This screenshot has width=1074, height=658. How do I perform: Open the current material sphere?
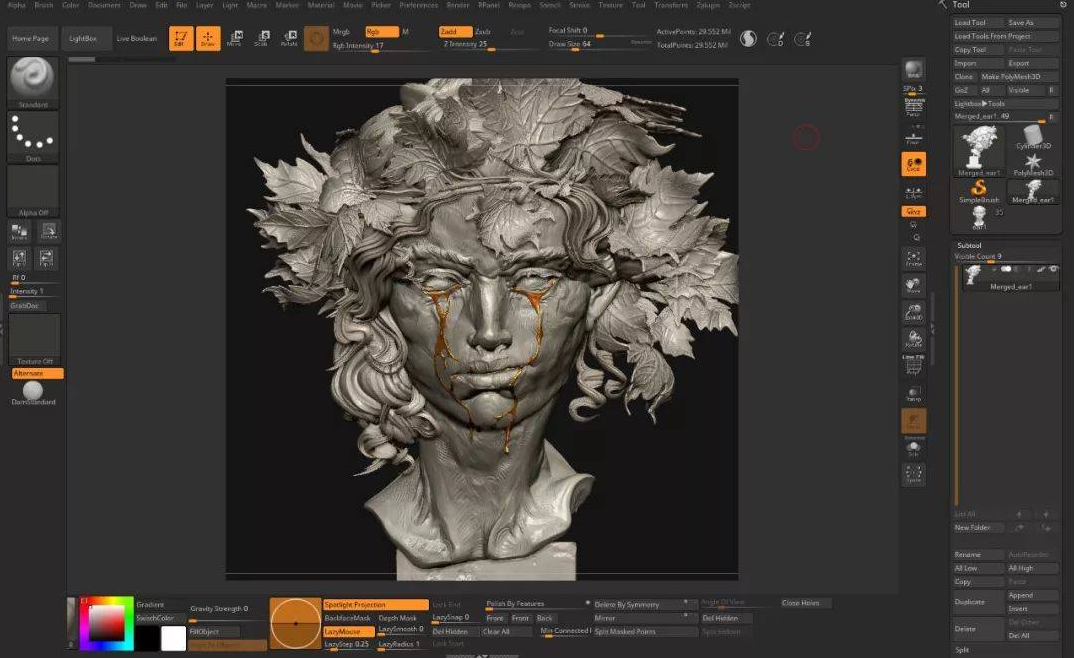[x=316, y=38]
